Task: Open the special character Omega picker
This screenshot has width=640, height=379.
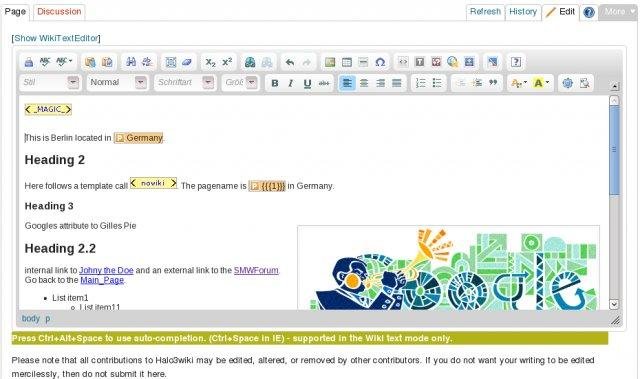Action: click(380, 62)
